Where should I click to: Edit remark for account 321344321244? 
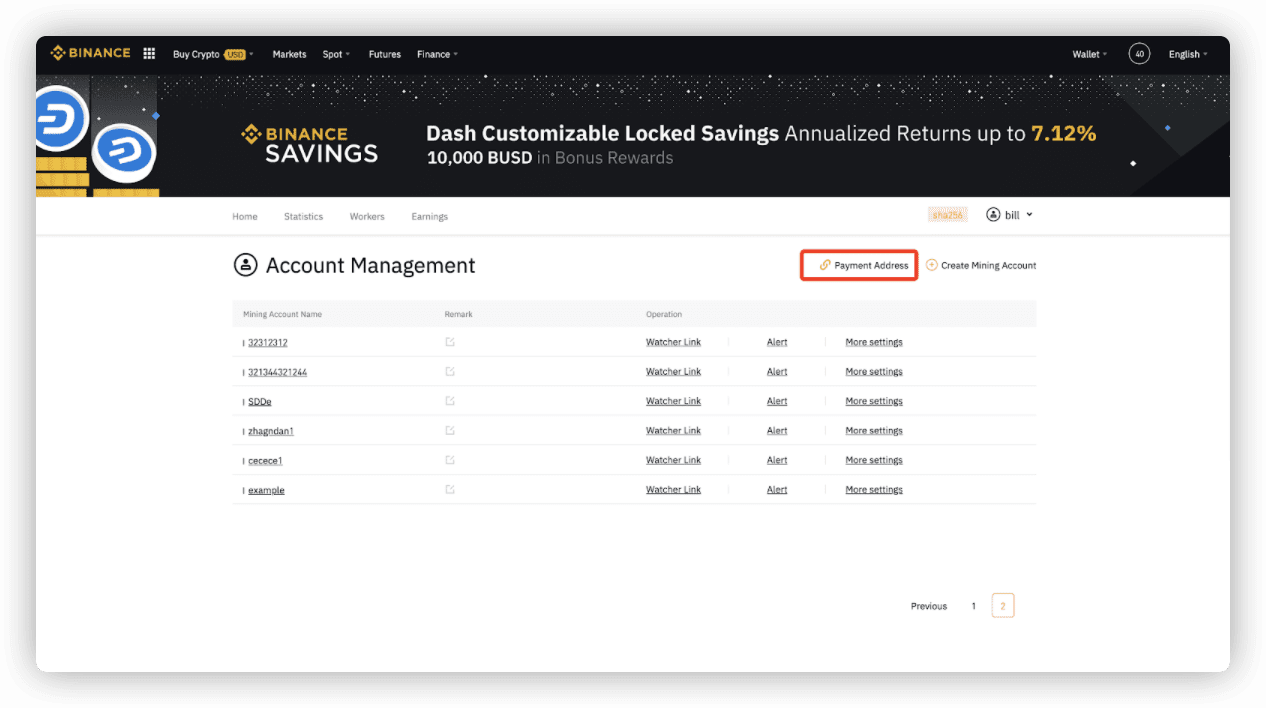(450, 371)
